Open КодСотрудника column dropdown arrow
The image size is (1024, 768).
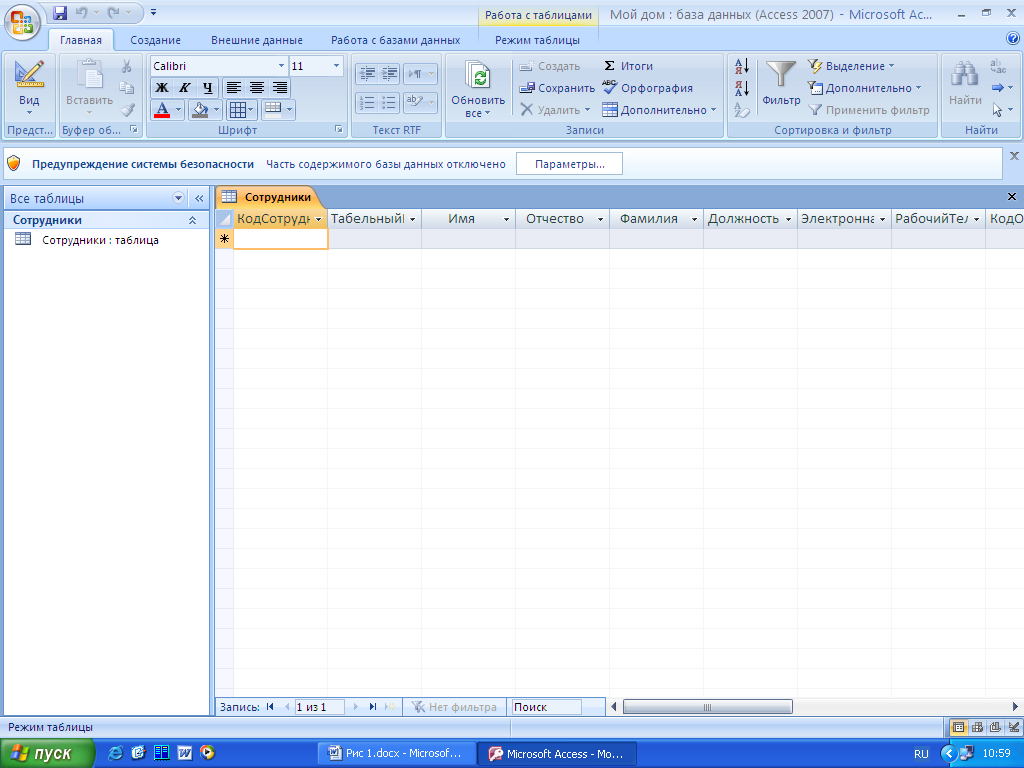[x=319, y=219]
